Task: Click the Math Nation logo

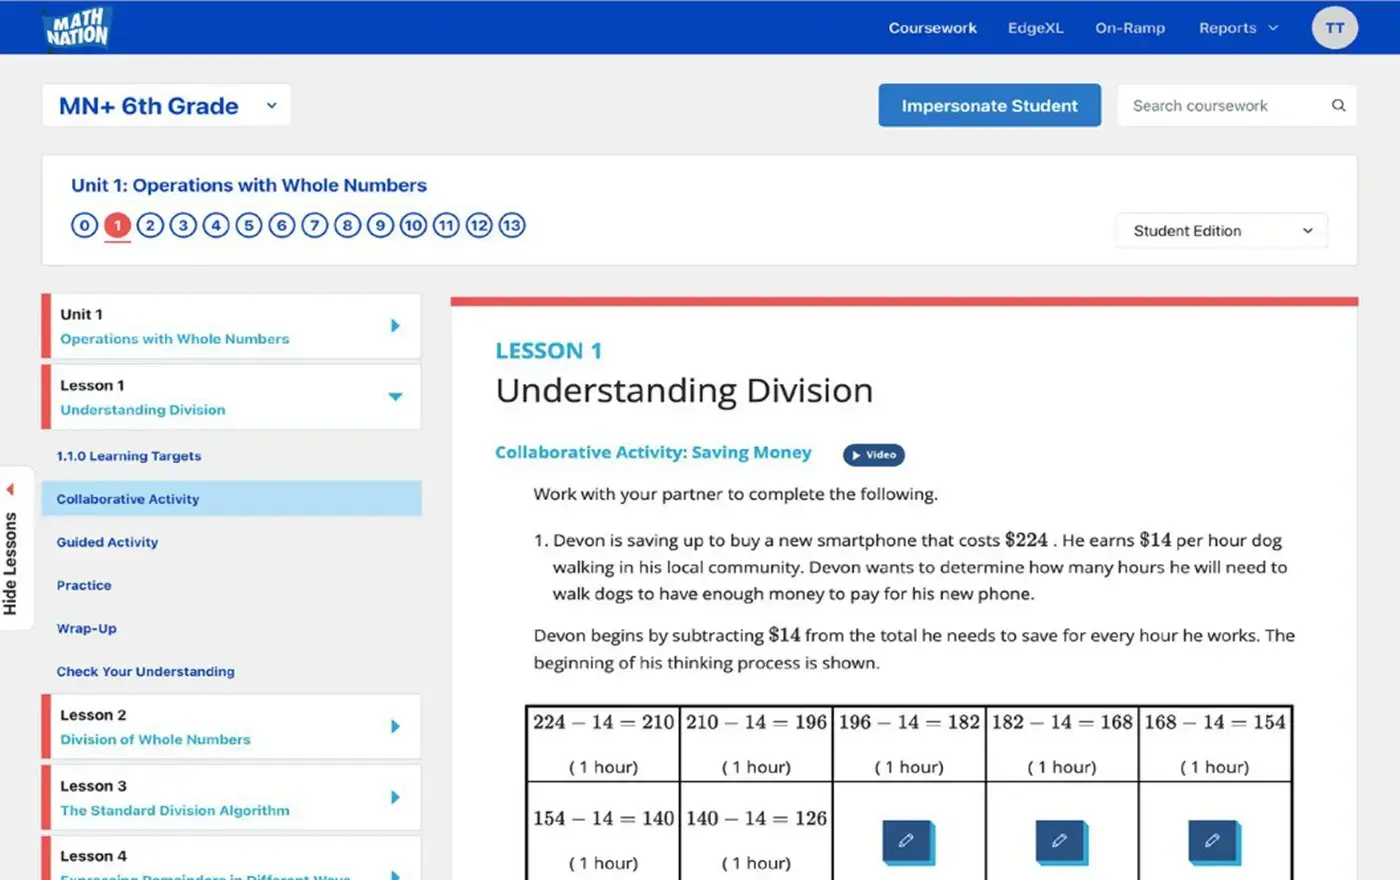Action: [x=77, y=28]
